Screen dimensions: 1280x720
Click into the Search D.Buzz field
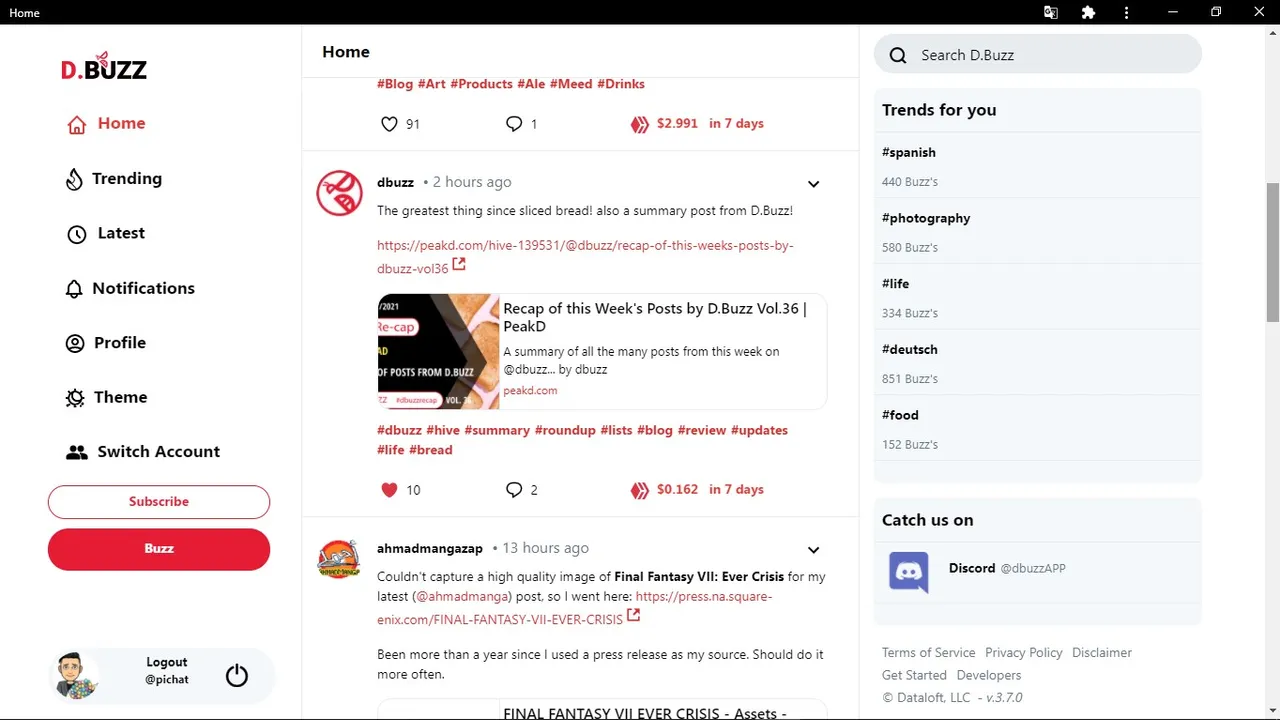click(1038, 55)
